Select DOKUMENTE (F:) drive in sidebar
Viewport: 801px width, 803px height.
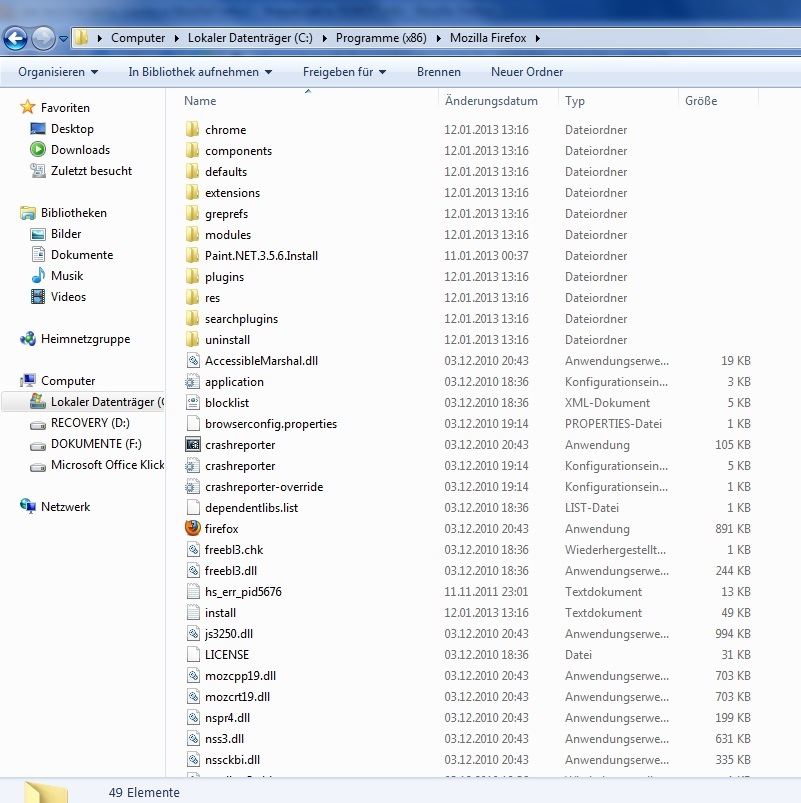tap(96, 444)
